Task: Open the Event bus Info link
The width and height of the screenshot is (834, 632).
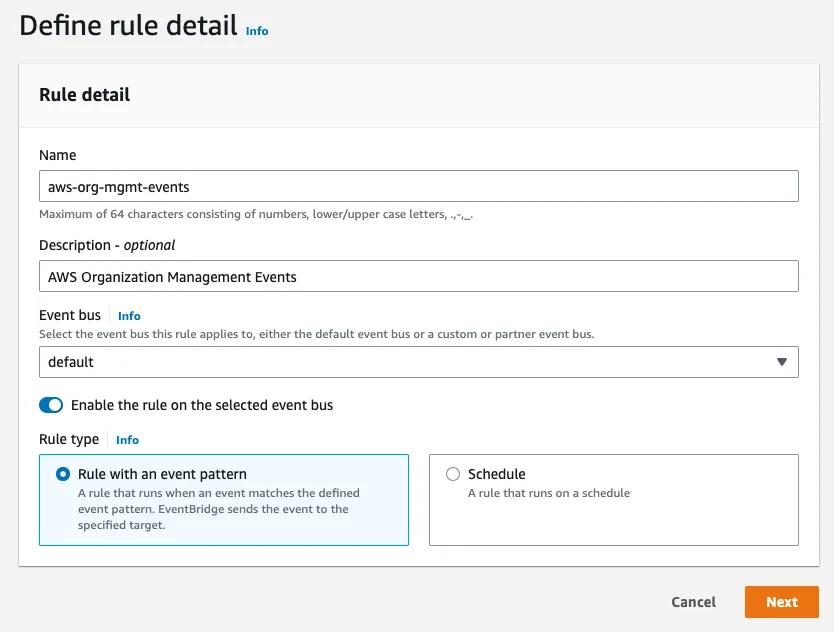Action: coord(129,316)
